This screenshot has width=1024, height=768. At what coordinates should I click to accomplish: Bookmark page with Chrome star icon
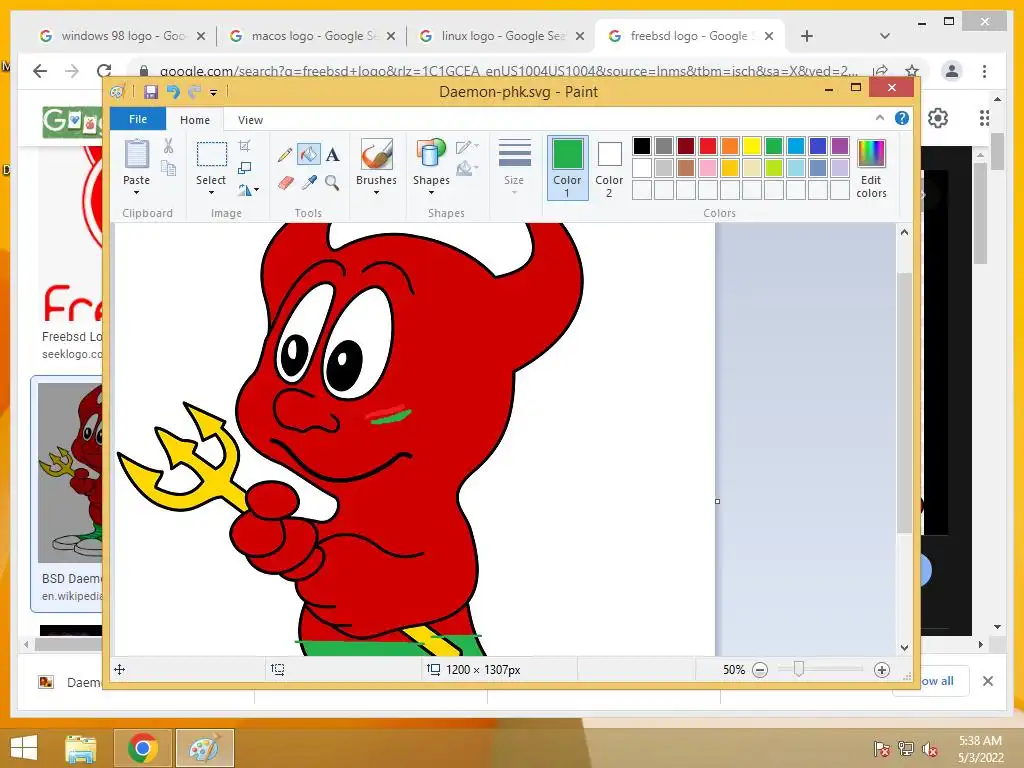(x=912, y=71)
